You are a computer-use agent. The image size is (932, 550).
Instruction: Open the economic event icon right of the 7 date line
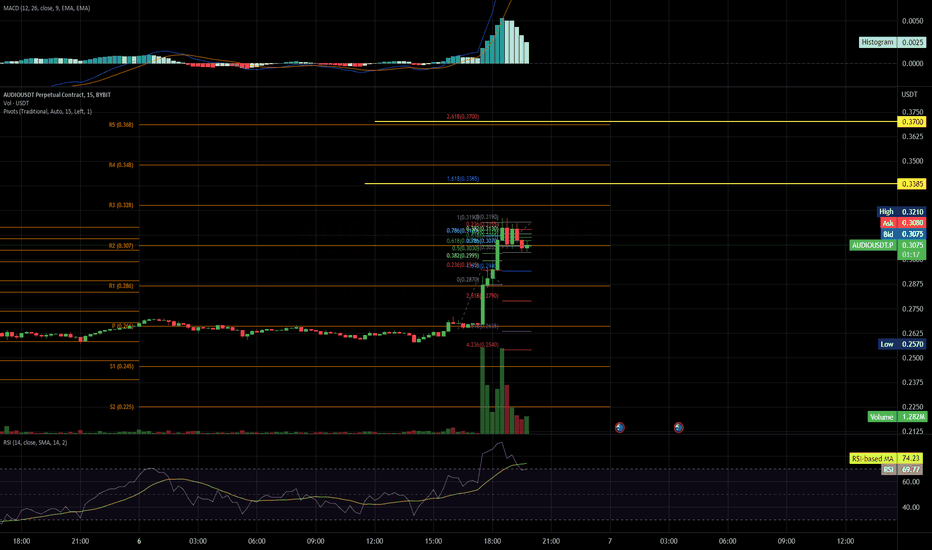coord(619,428)
